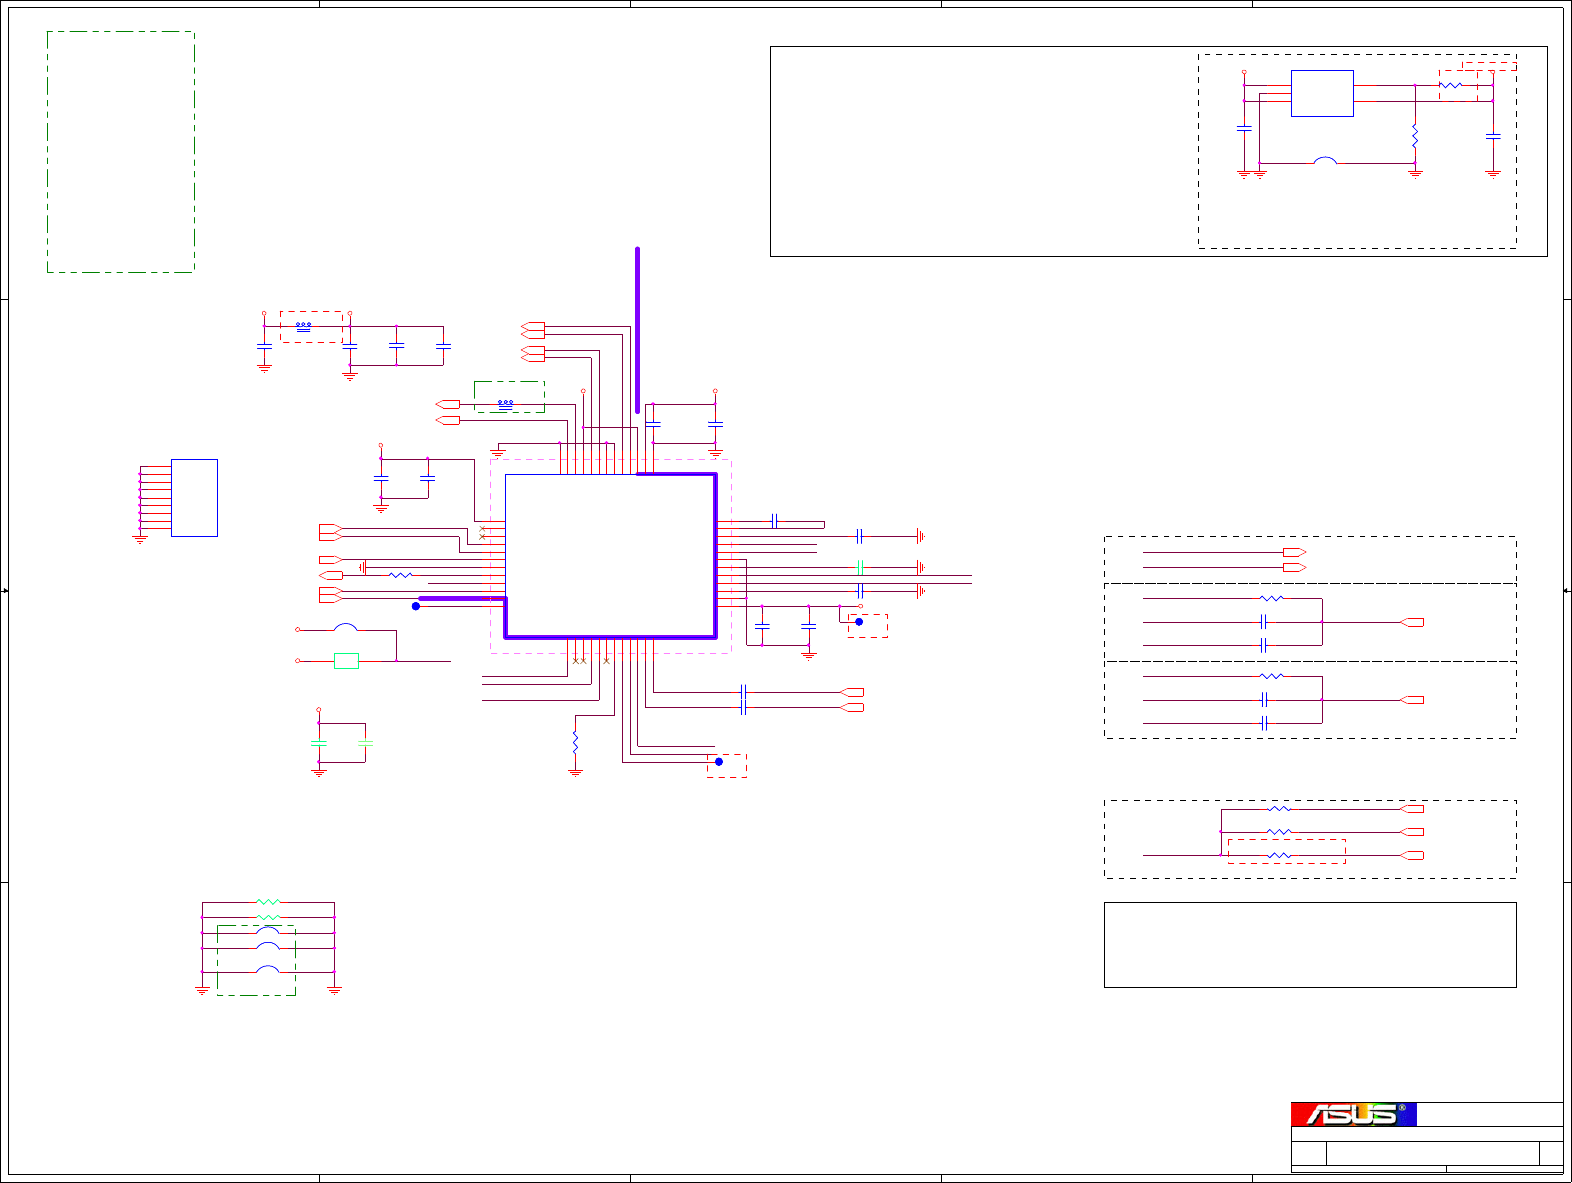Select the large central IC chip body
Viewport: 1572px width, 1183px height.
(611, 555)
